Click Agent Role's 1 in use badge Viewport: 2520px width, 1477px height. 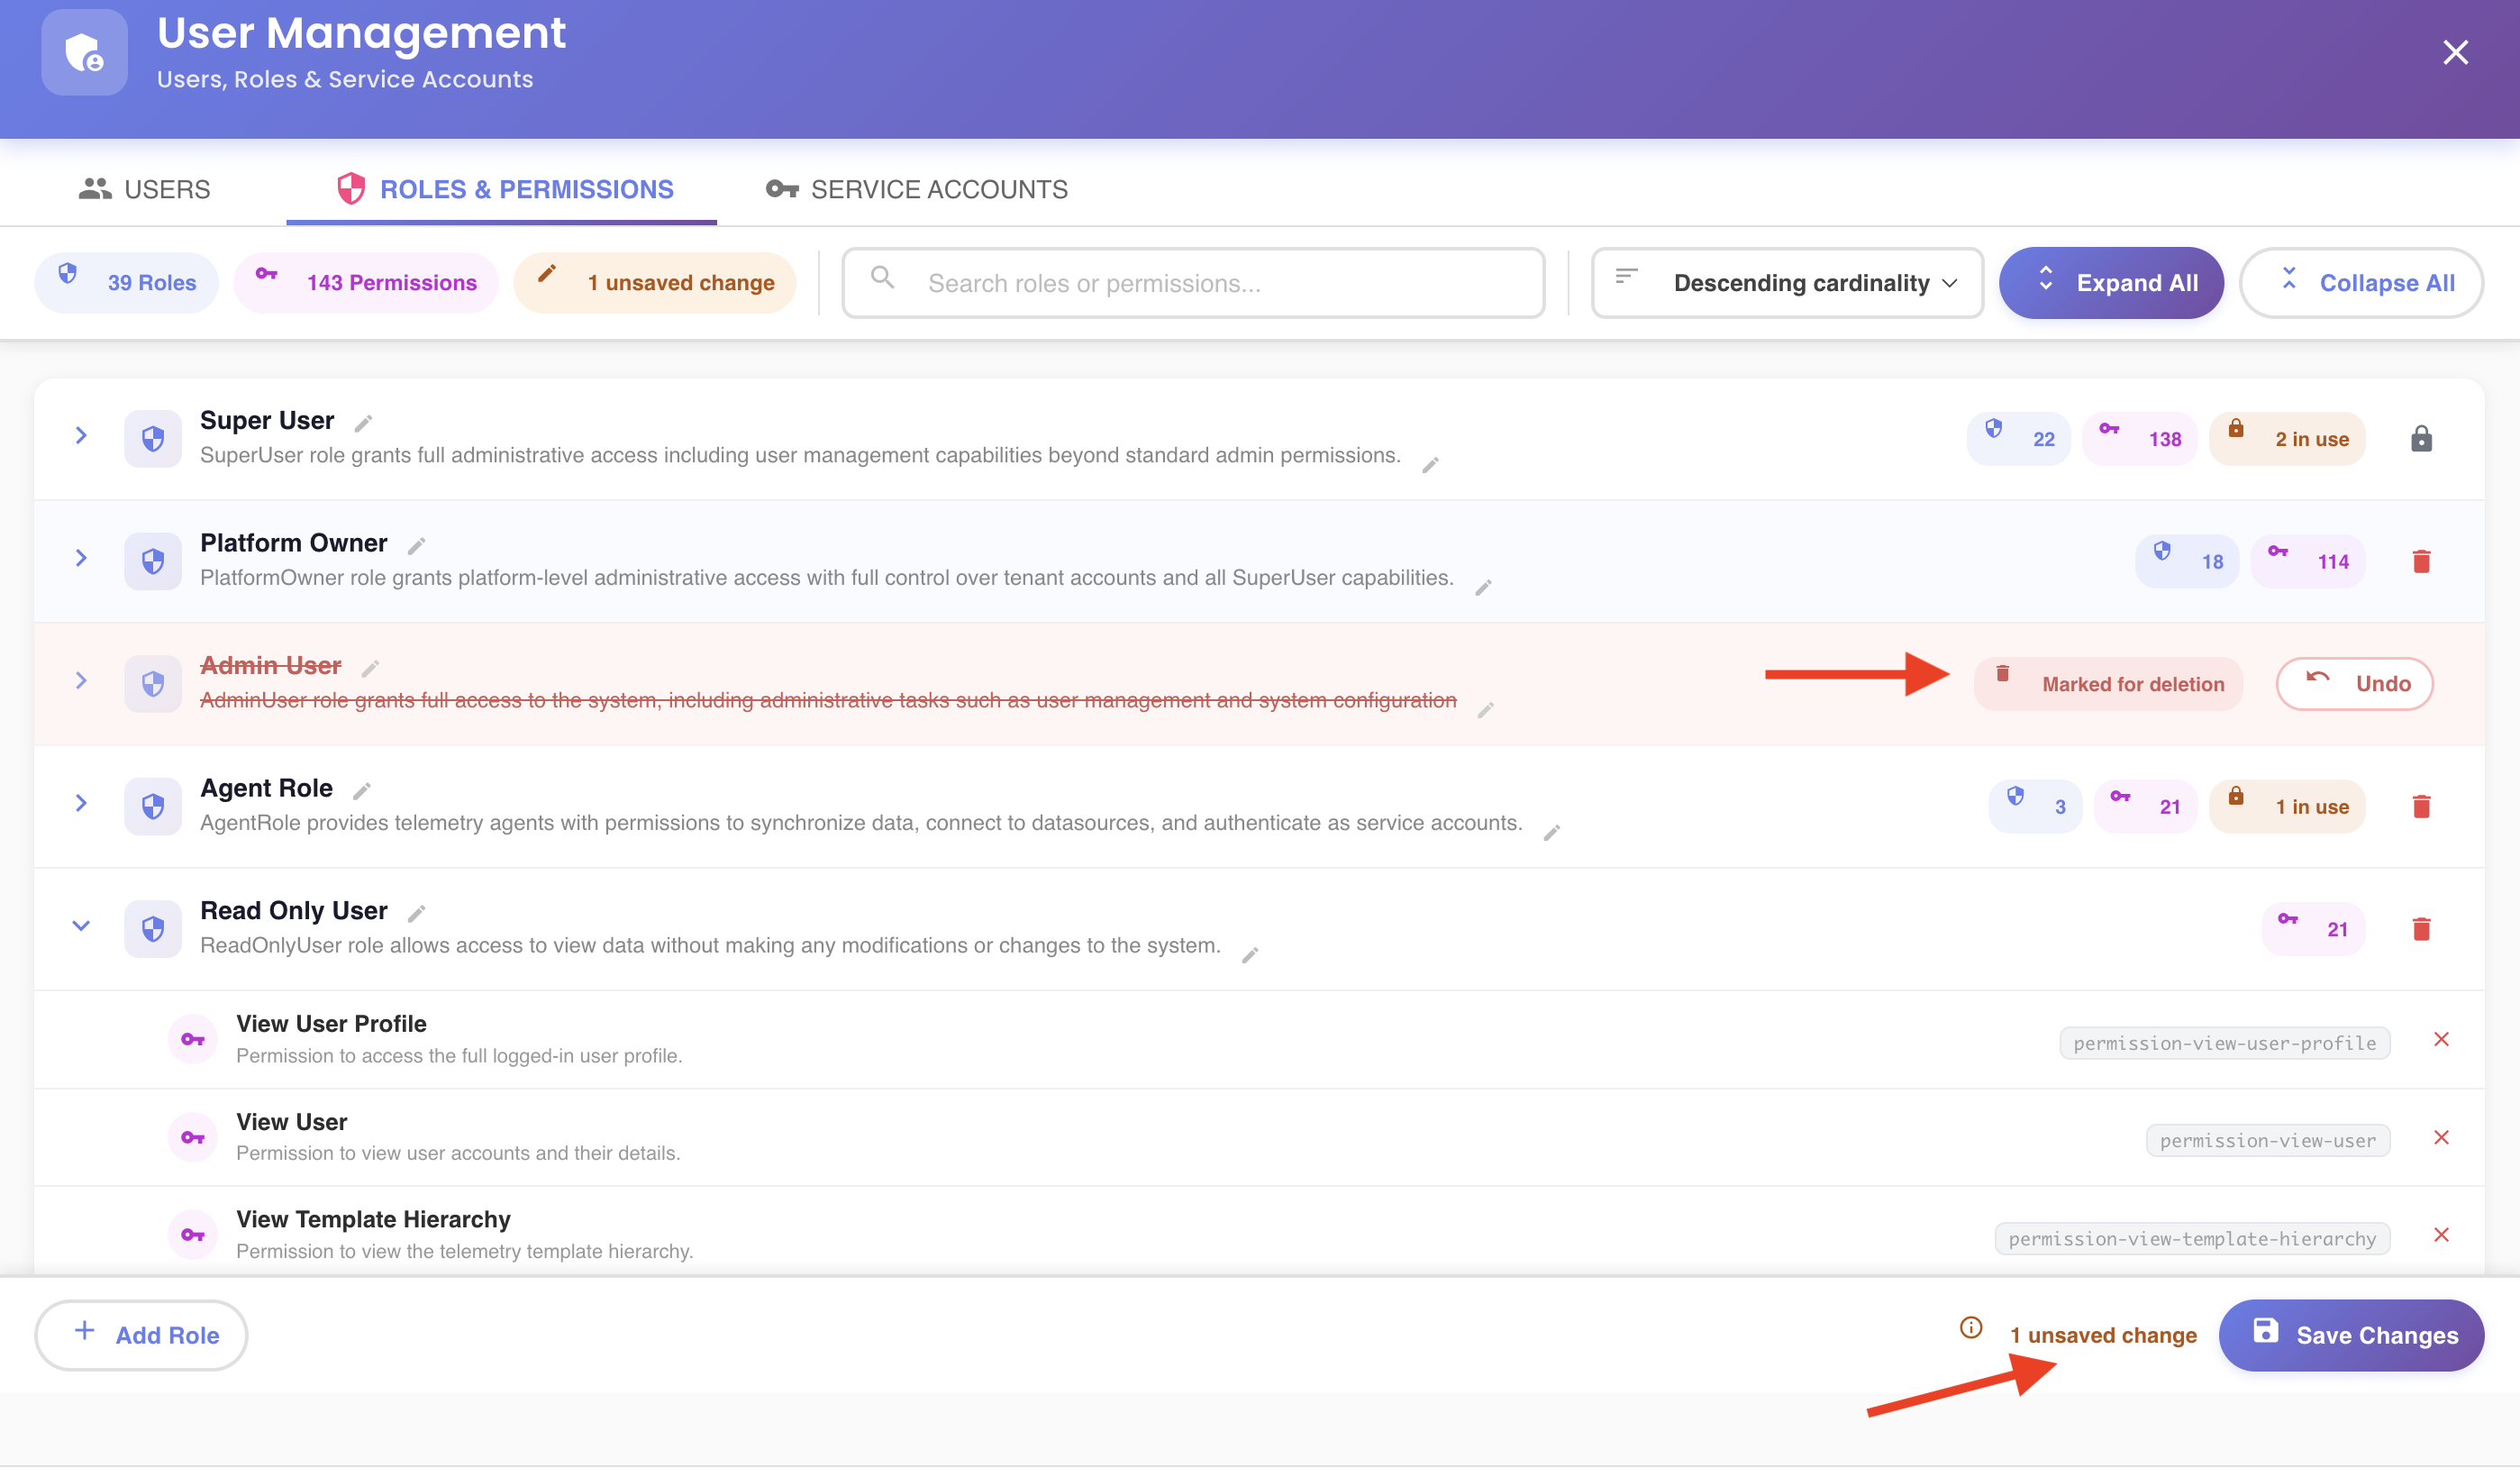2287,806
